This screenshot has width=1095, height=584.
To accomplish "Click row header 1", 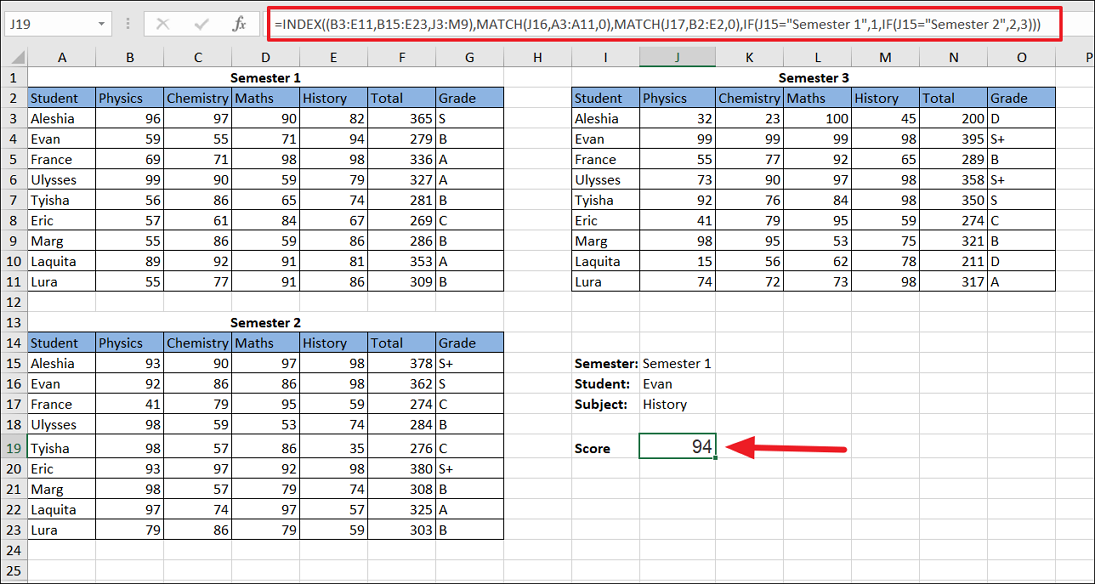I will tap(11, 77).
